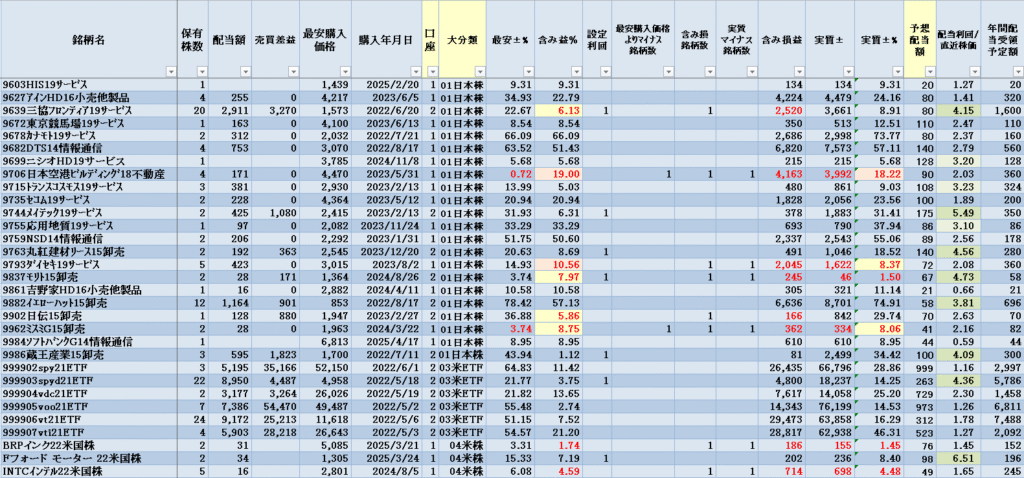Open the 最安購入価格 column filter dropdown

pos(344,72)
